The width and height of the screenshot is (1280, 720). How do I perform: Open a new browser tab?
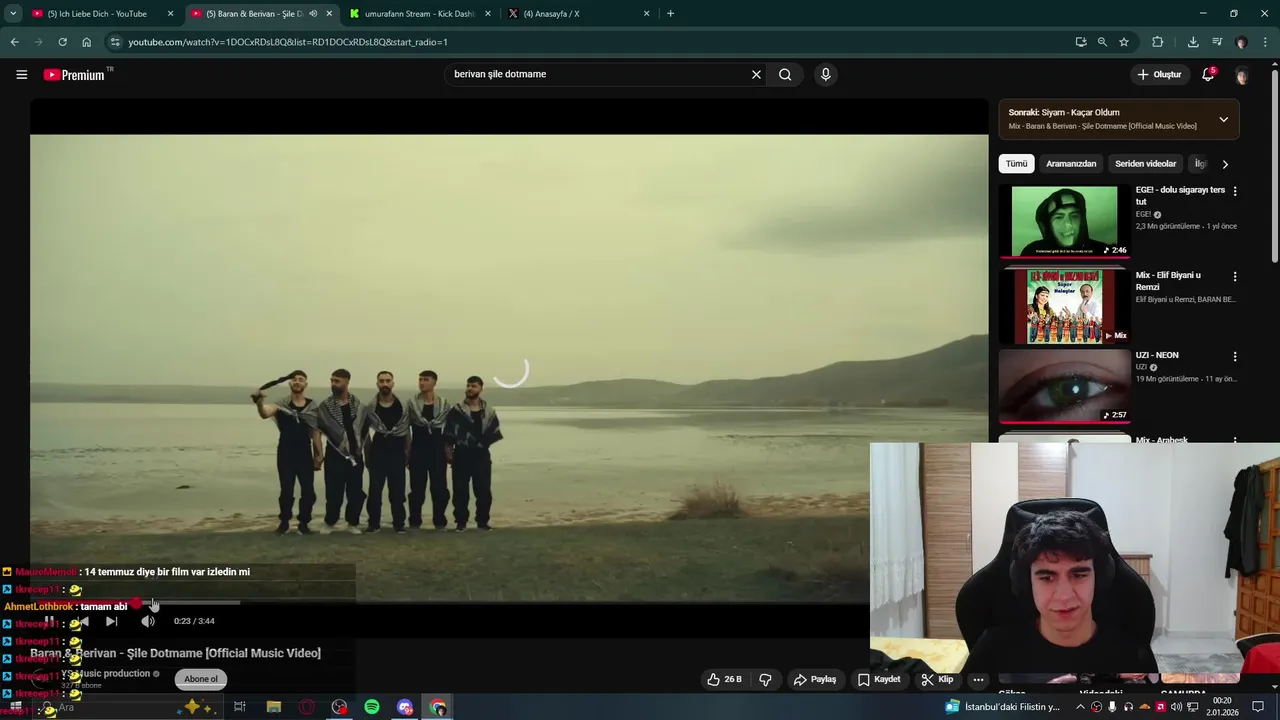click(x=670, y=13)
